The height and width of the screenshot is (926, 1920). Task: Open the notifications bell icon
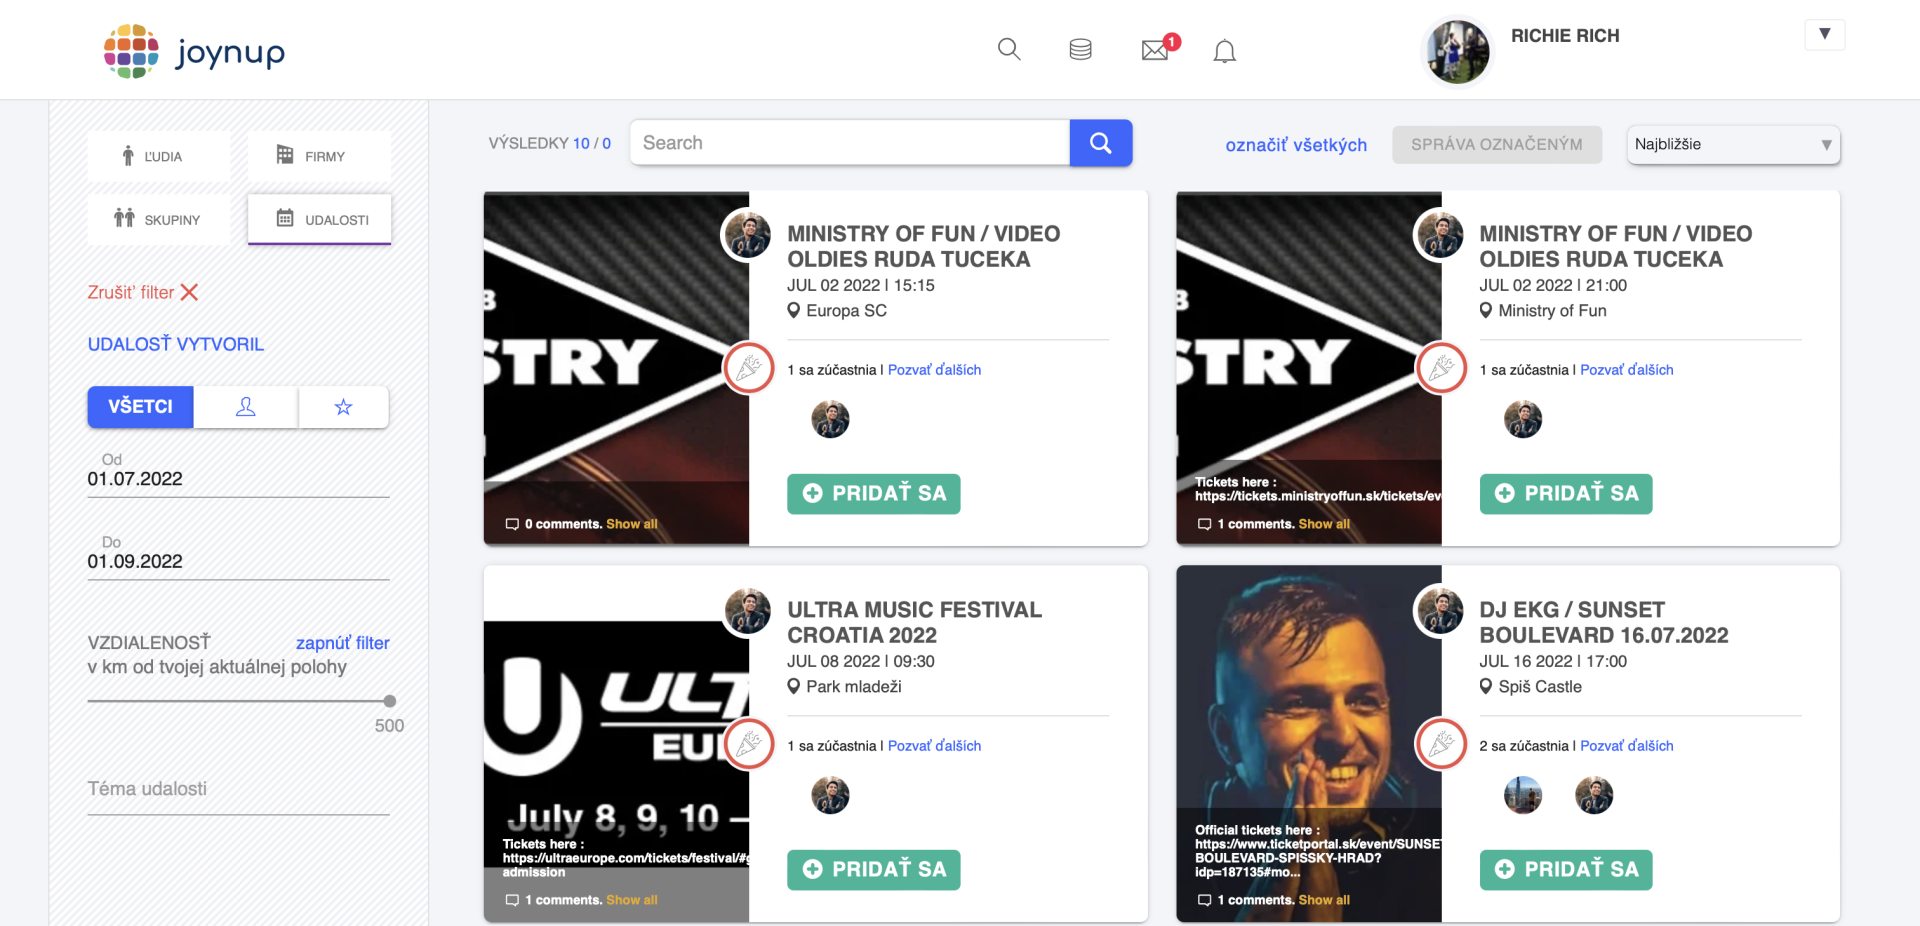pyautogui.click(x=1224, y=51)
